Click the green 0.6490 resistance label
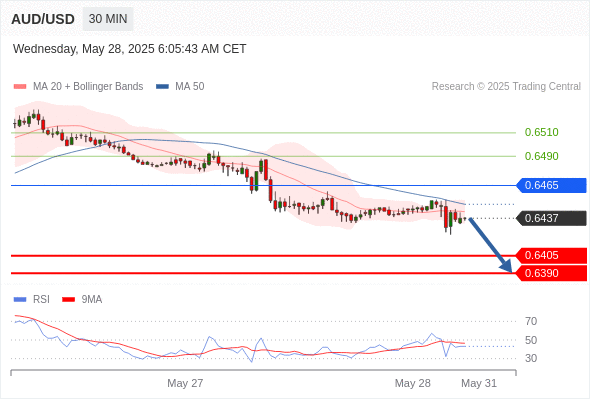Viewport: 590px width, 400px height. click(541, 156)
